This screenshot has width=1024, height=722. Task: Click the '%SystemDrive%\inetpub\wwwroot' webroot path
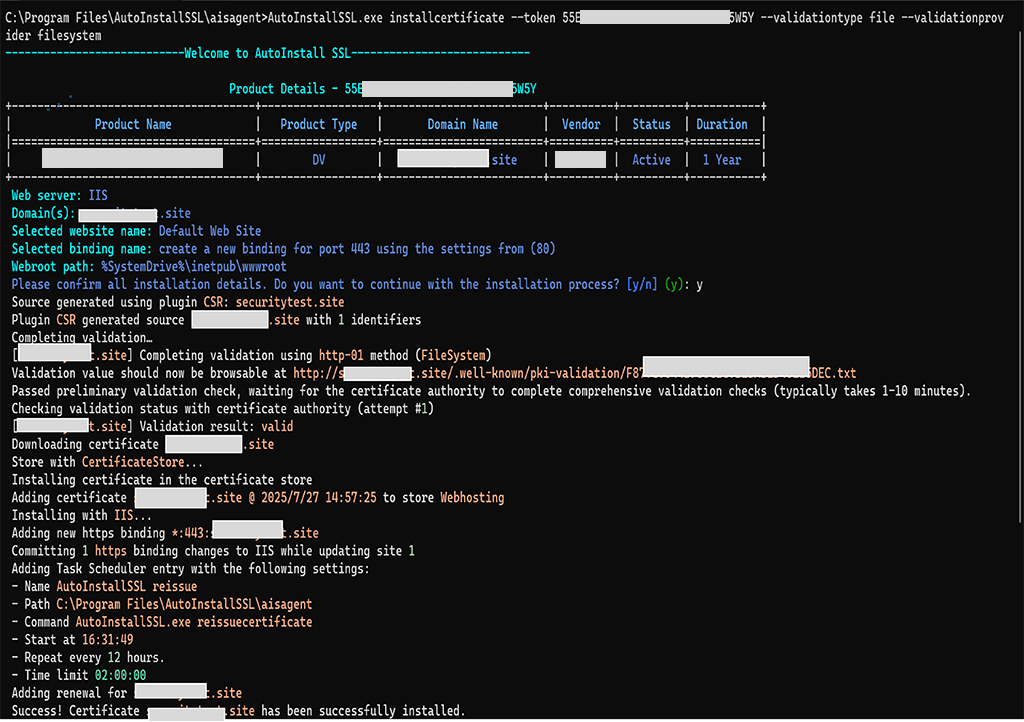pyautogui.click(x=193, y=266)
